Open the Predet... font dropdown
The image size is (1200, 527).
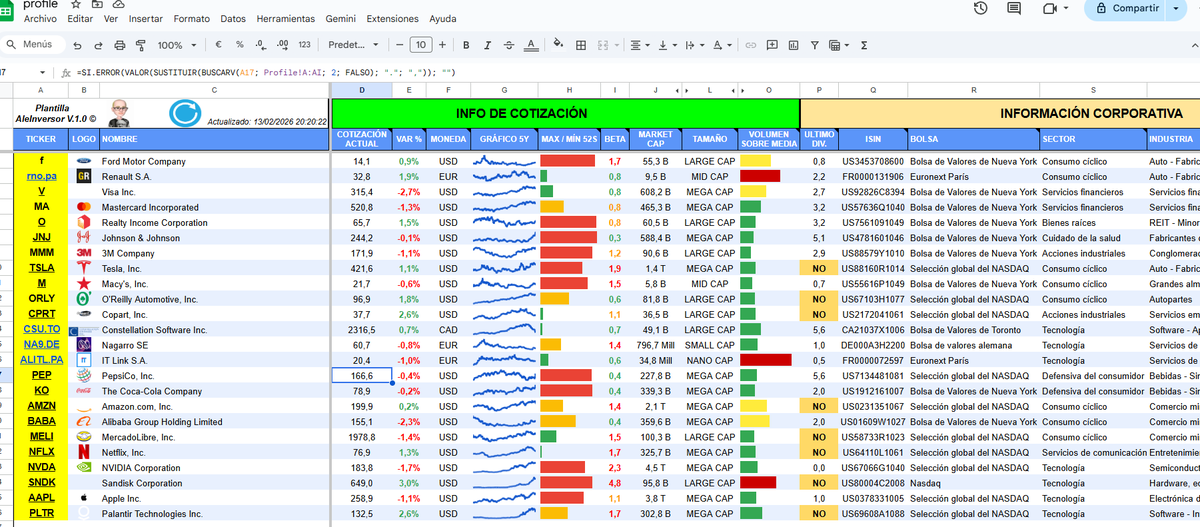point(354,45)
